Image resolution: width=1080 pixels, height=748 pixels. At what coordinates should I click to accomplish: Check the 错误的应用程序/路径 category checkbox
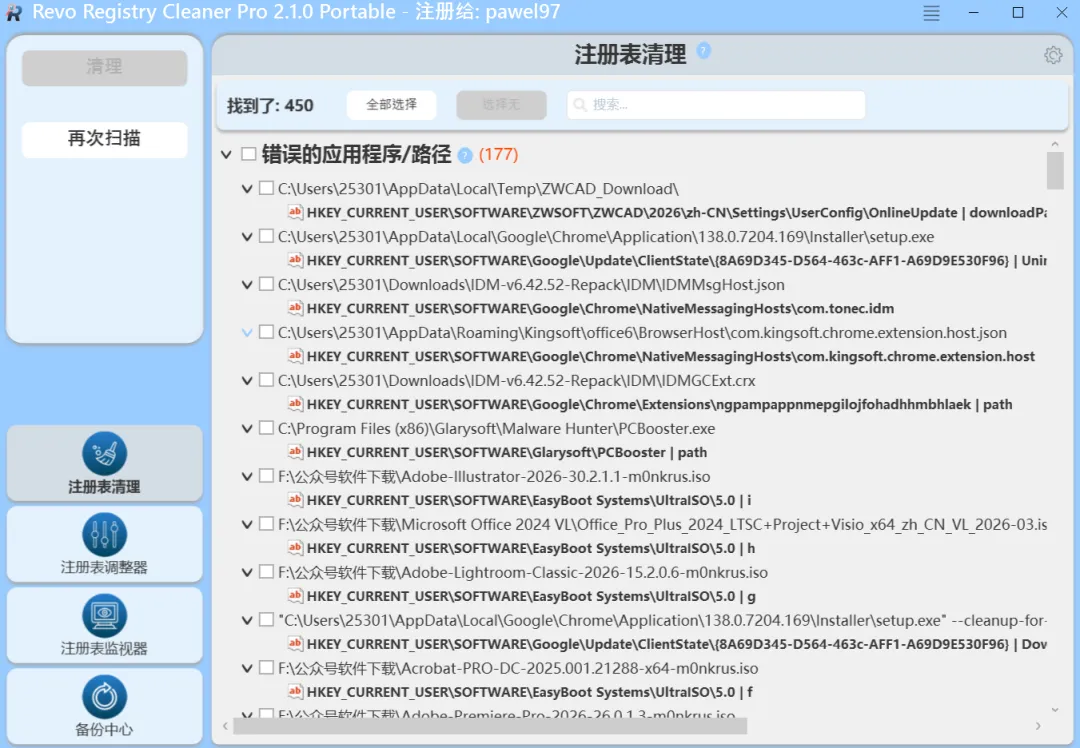(x=249, y=154)
